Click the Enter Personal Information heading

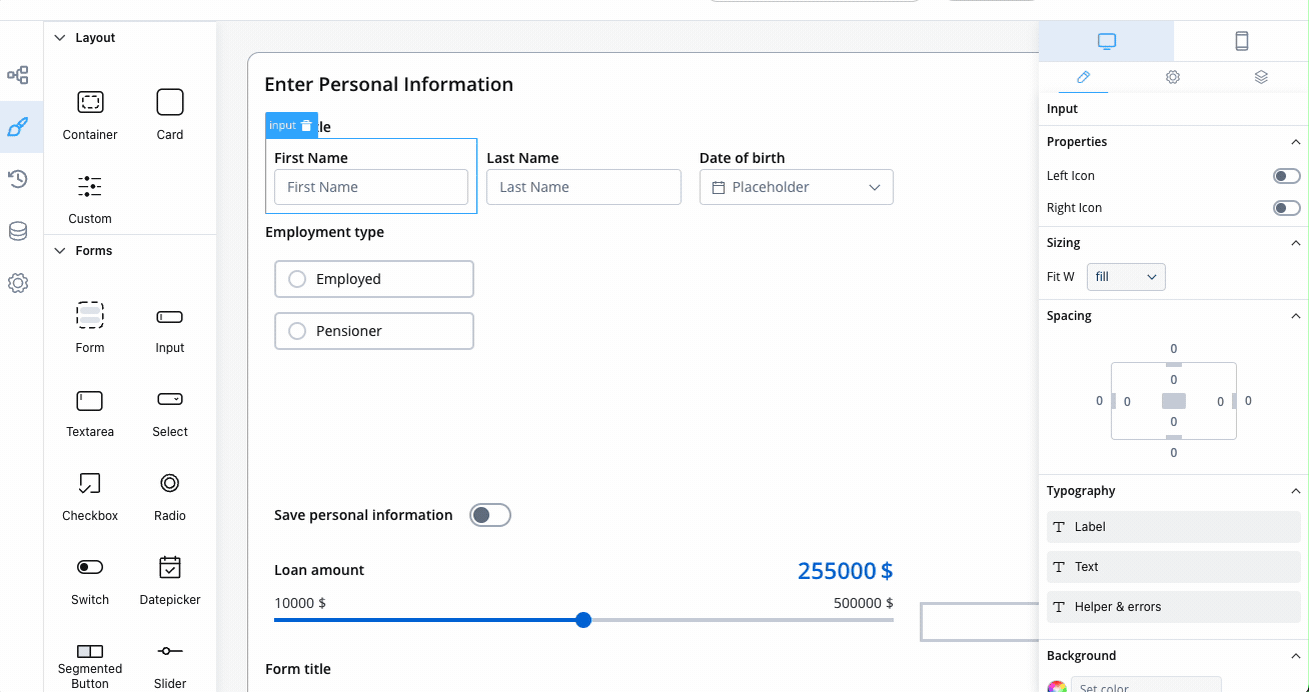[389, 85]
